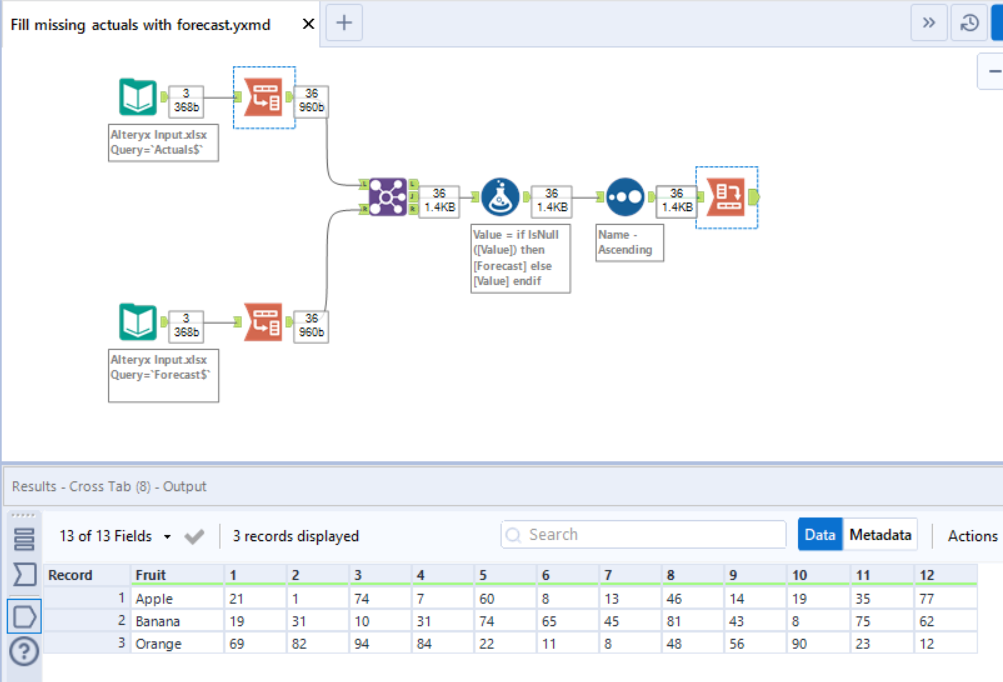Open a new workflow tab with the plus

click(344, 22)
